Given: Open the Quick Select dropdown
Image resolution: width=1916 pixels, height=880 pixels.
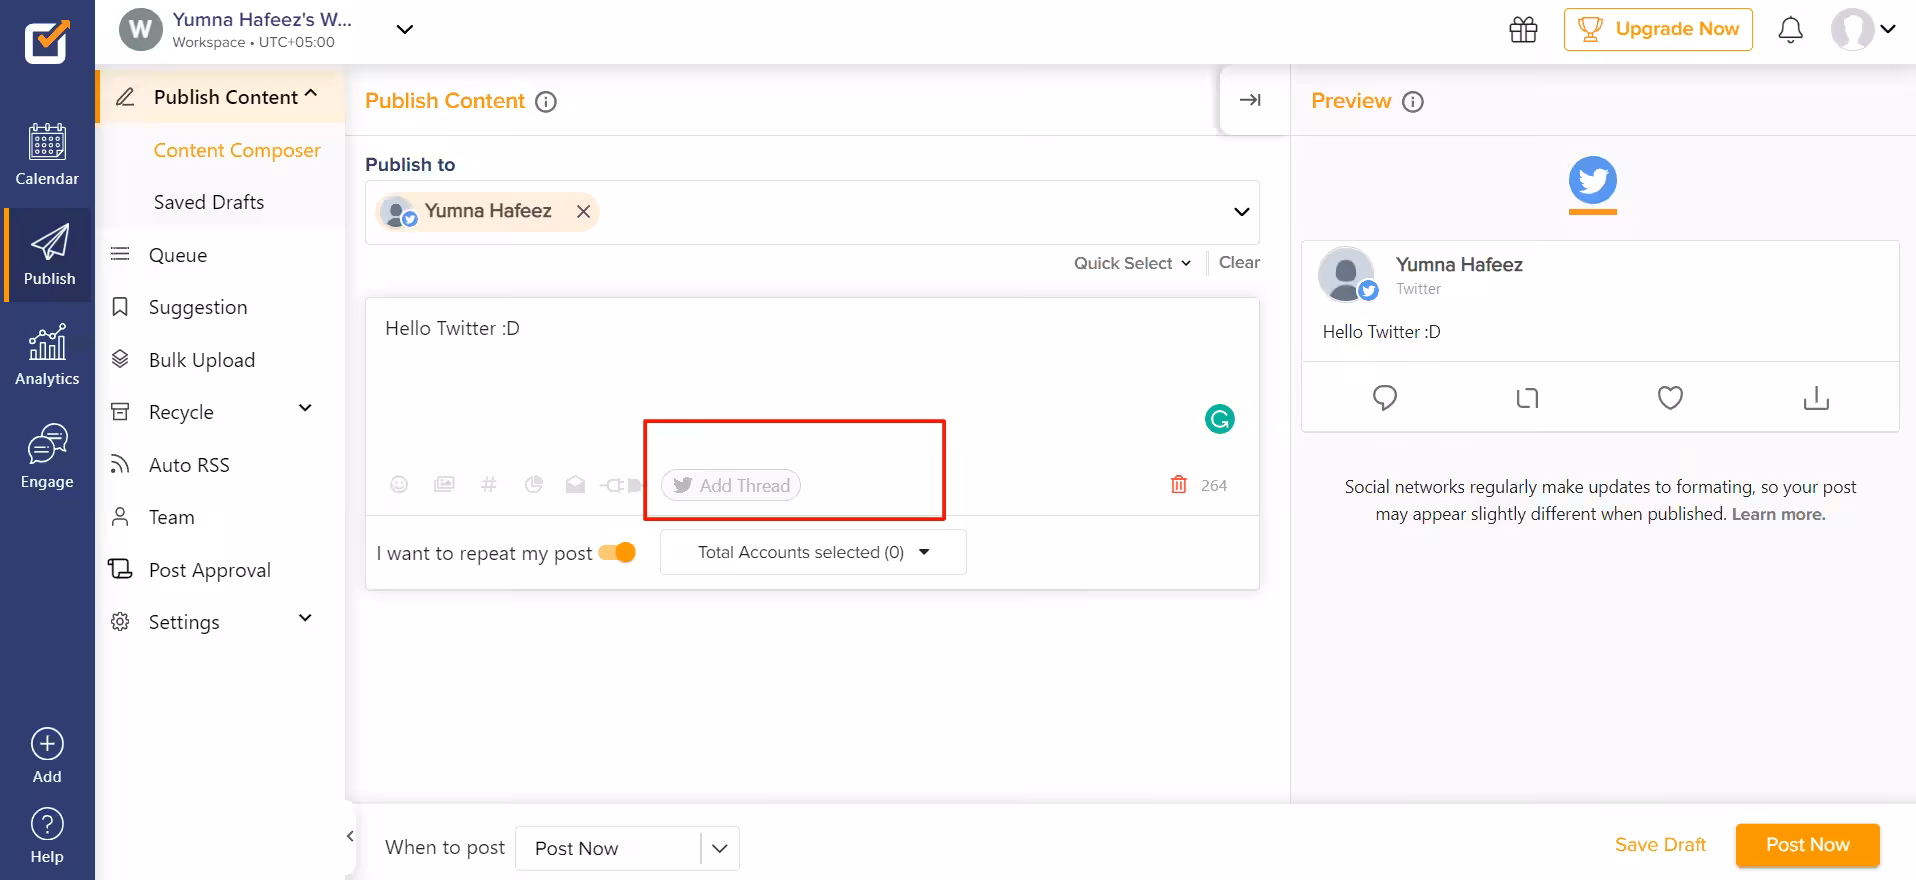Looking at the screenshot, I should [1132, 263].
